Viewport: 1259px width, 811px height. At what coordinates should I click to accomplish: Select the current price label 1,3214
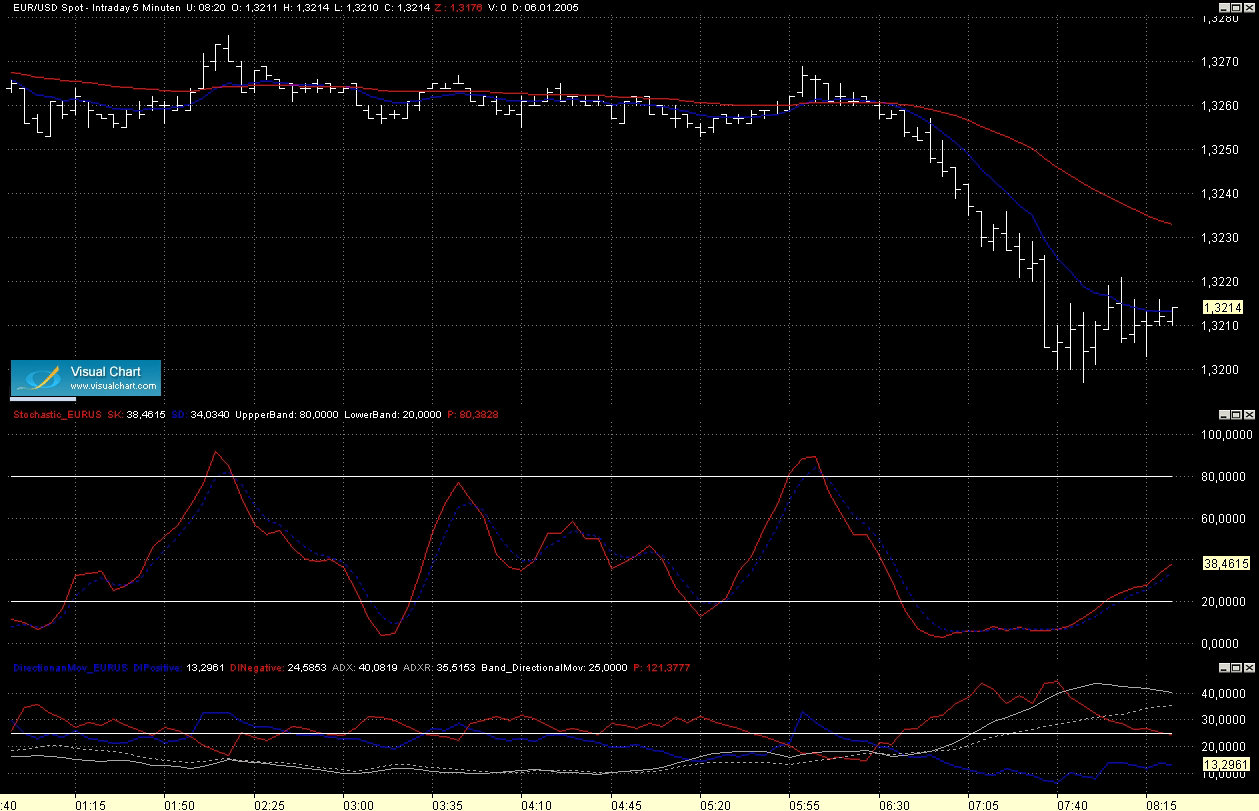tap(1222, 308)
